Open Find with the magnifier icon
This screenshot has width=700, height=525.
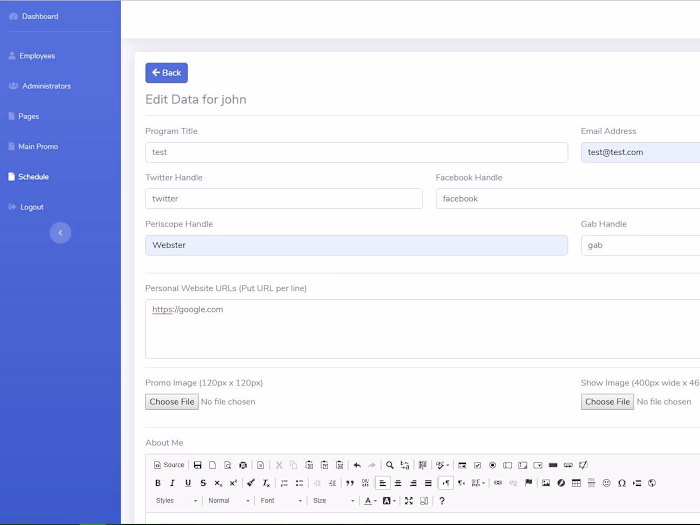pos(390,465)
